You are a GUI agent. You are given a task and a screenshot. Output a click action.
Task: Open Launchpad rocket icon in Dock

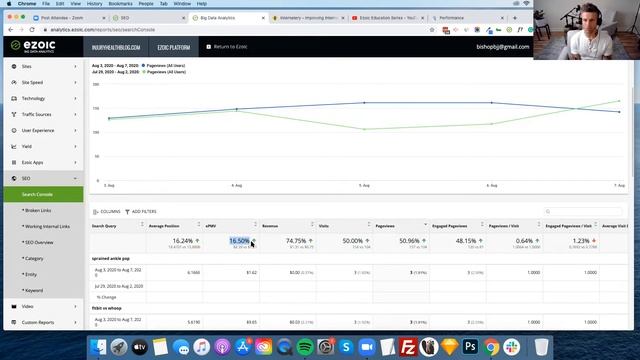click(119, 347)
